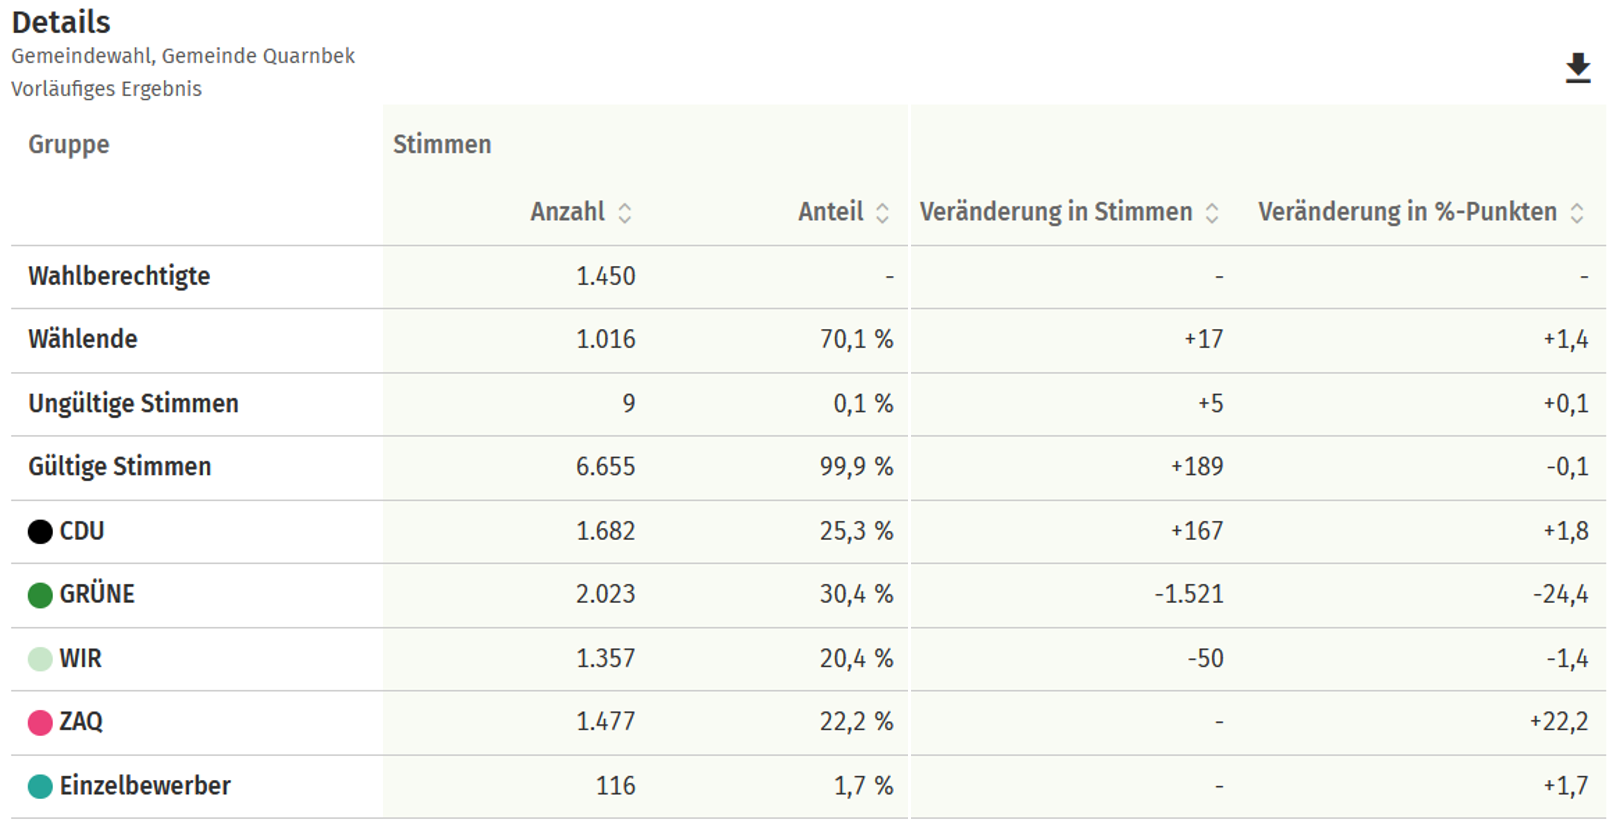Image resolution: width=1609 pixels, height=826 pixels.
Task: Select the Wählende row label
Action: [83, 339]
